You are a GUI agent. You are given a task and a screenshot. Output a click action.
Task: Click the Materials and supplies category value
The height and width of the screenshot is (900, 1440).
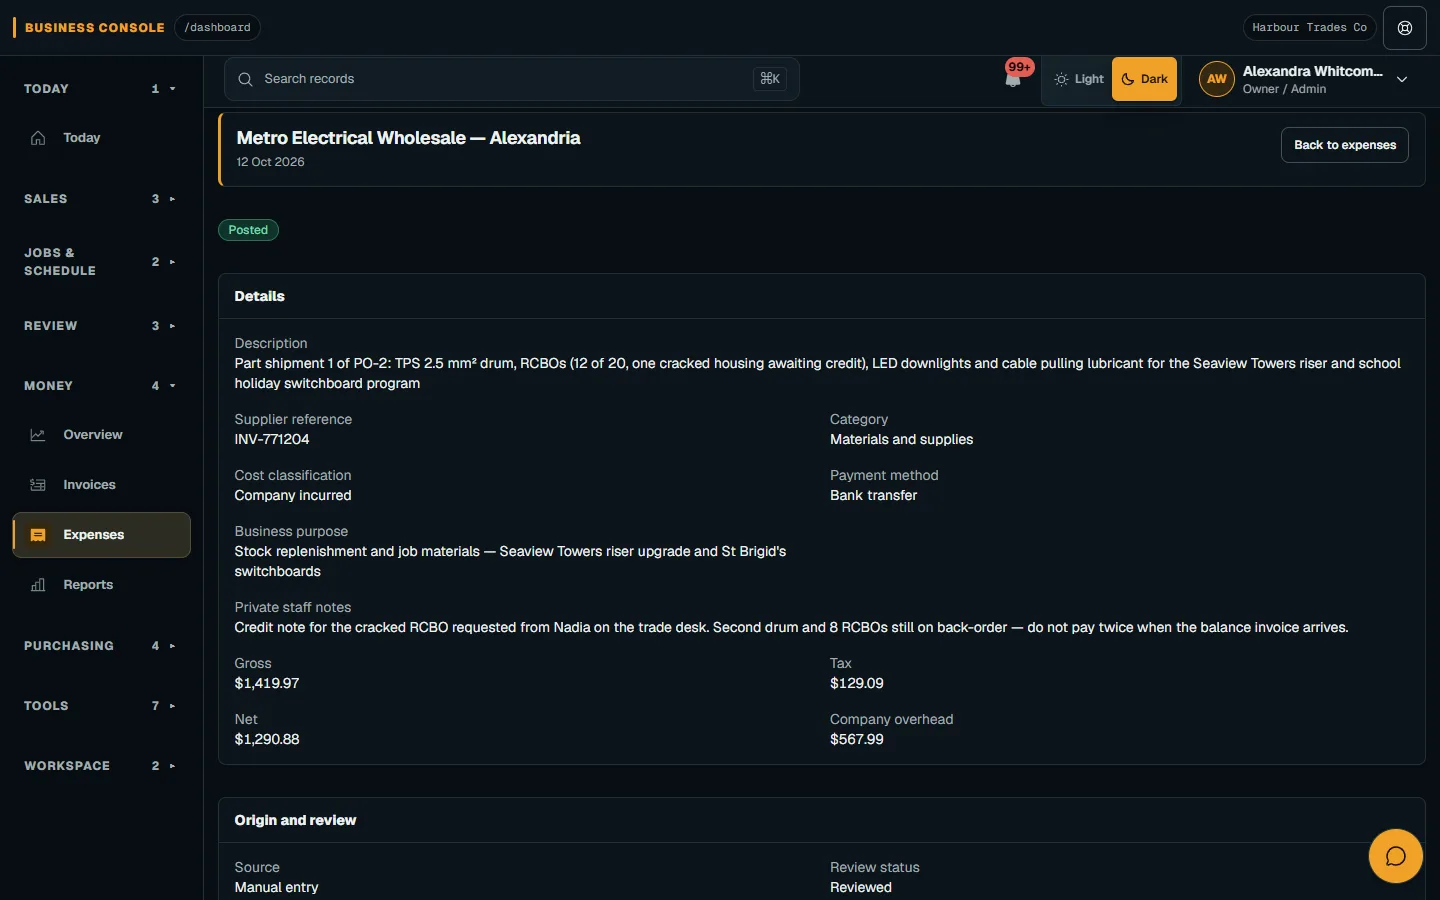point(901,439)
